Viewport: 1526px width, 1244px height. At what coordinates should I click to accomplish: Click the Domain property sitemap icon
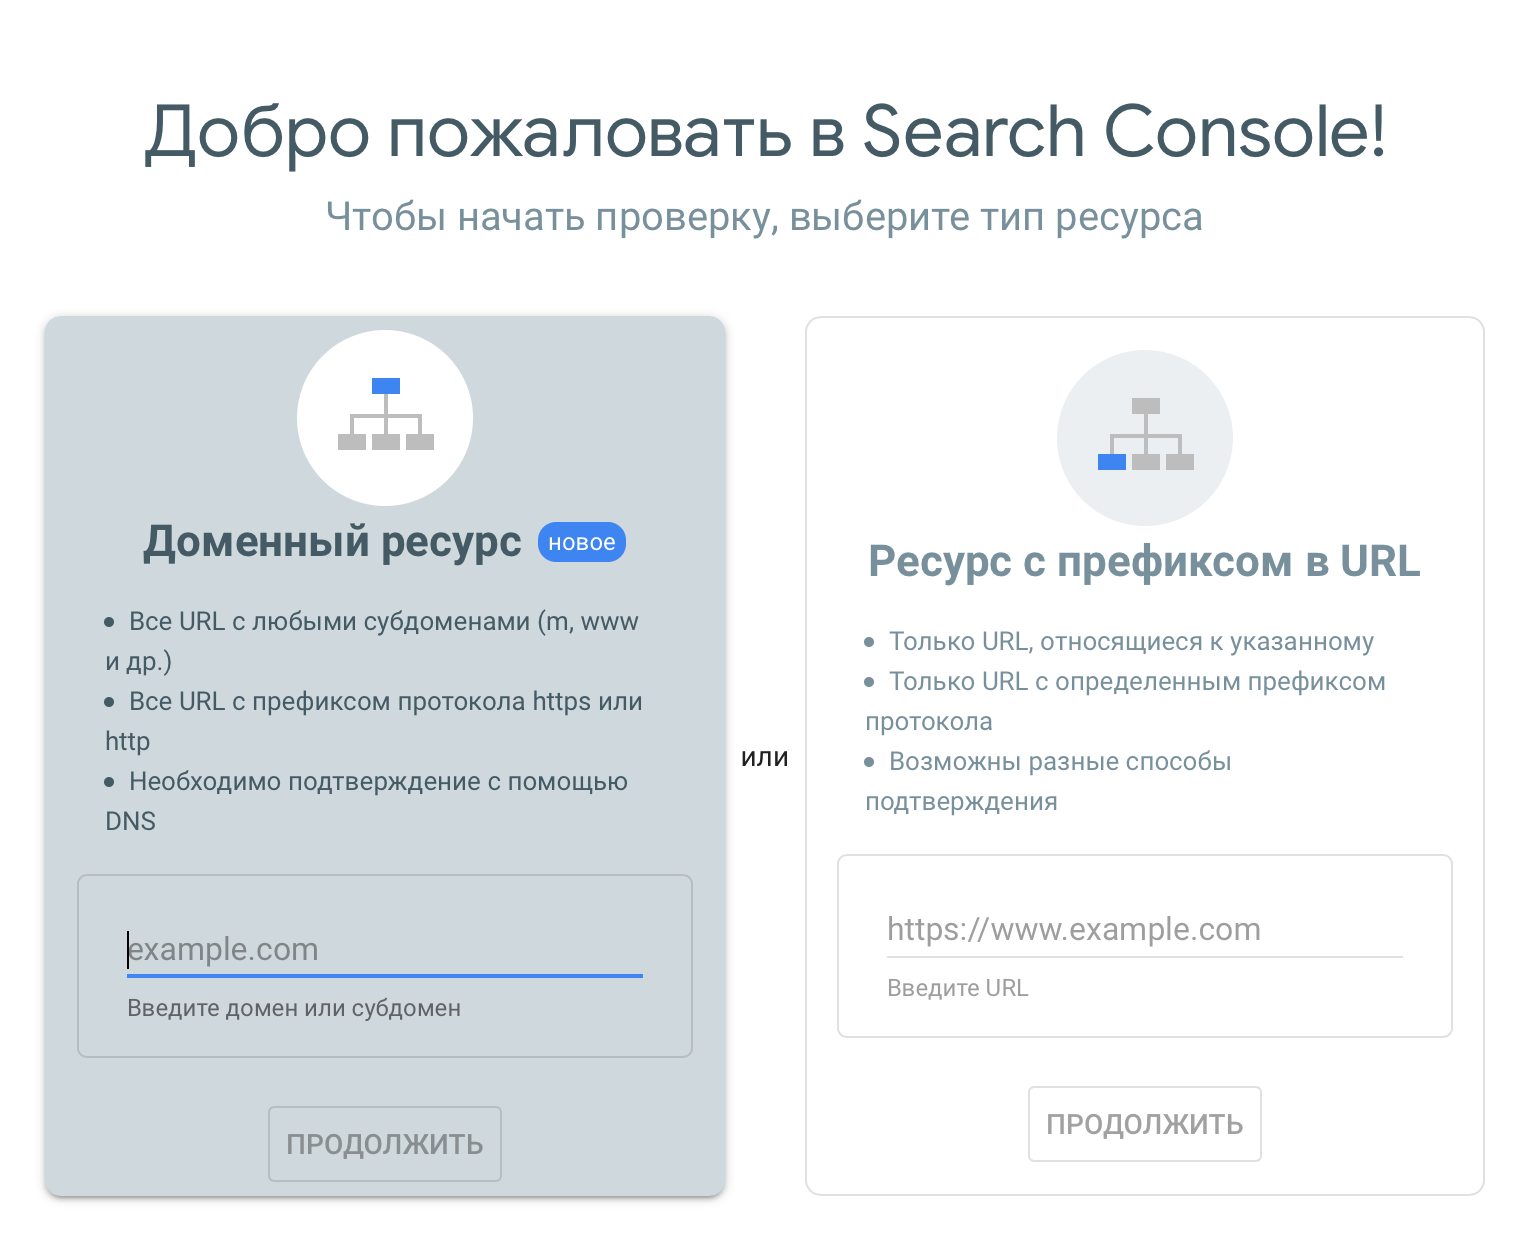point(385,417)
